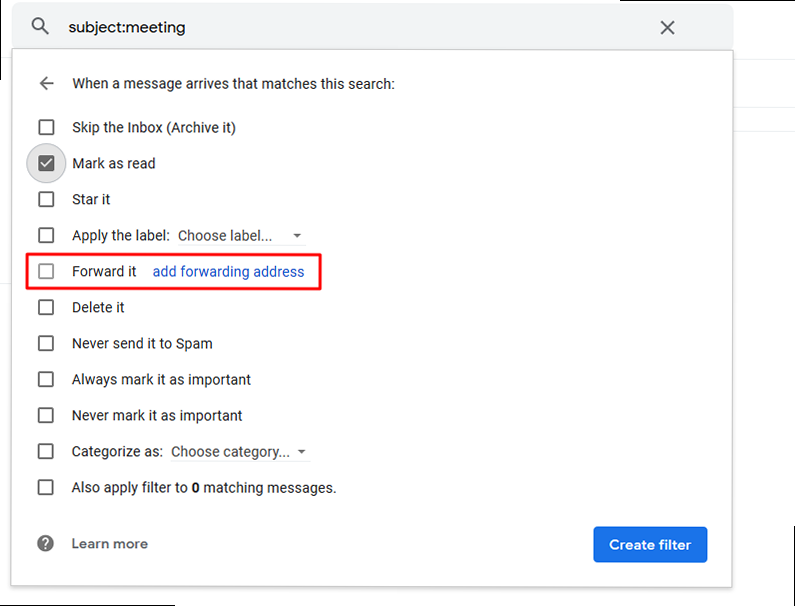Screen dimensions: 795x606
Task: Click the help question mark icon
Action: (46, 544)
